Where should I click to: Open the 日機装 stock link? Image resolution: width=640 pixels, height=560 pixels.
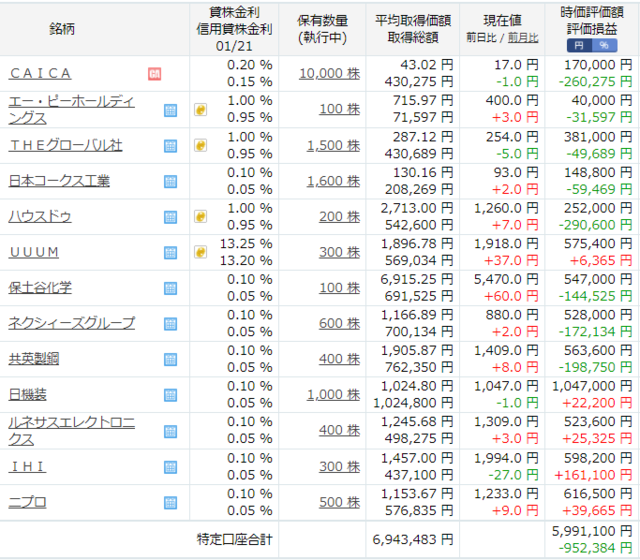pos(27,394)
